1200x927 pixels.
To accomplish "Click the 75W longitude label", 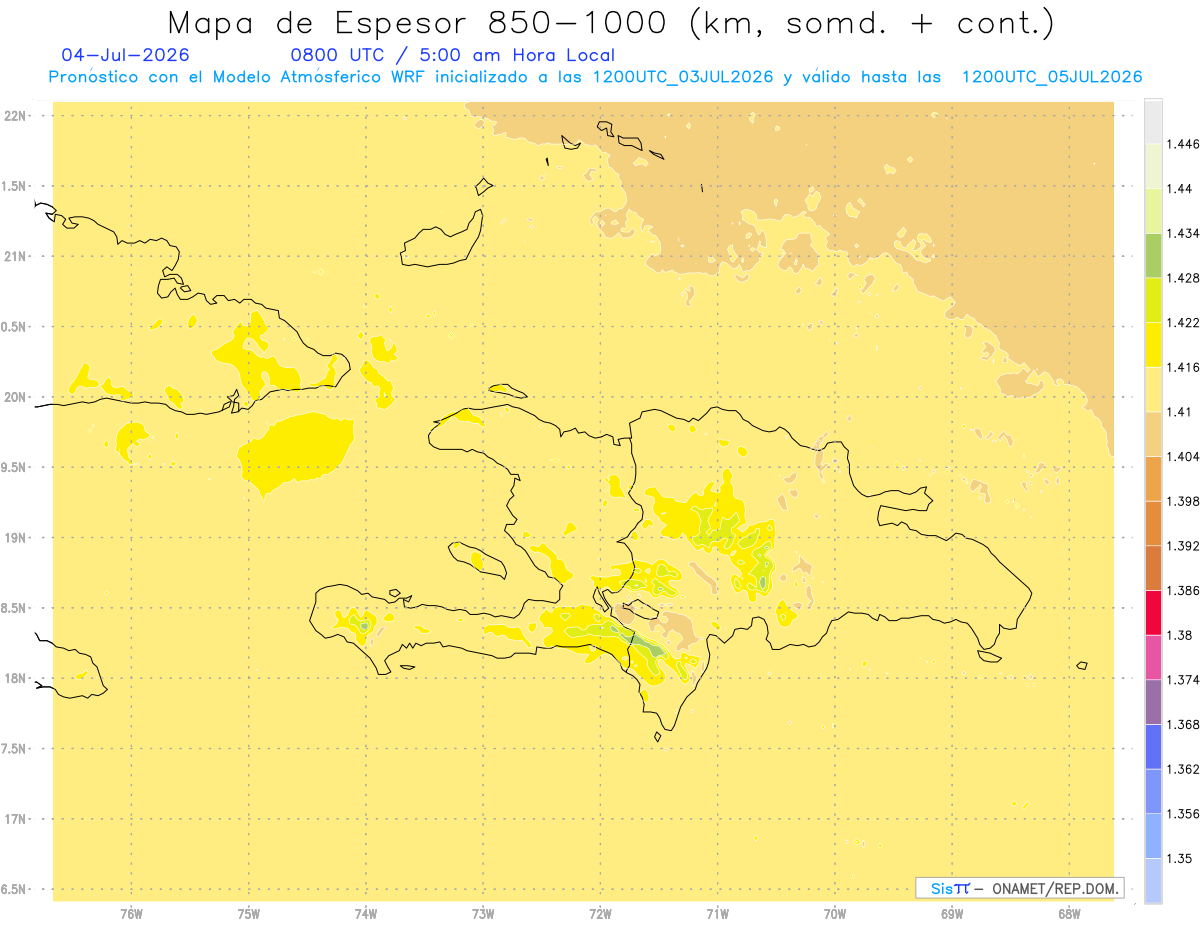I will coord(249,914).
